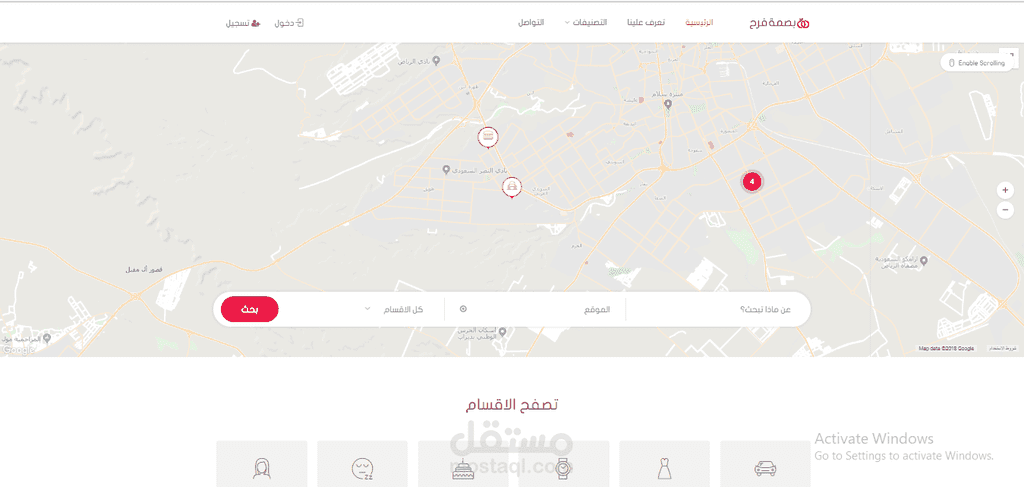
Task: Expand the التصنيفات menu dropdown
Action: (585, 22)
